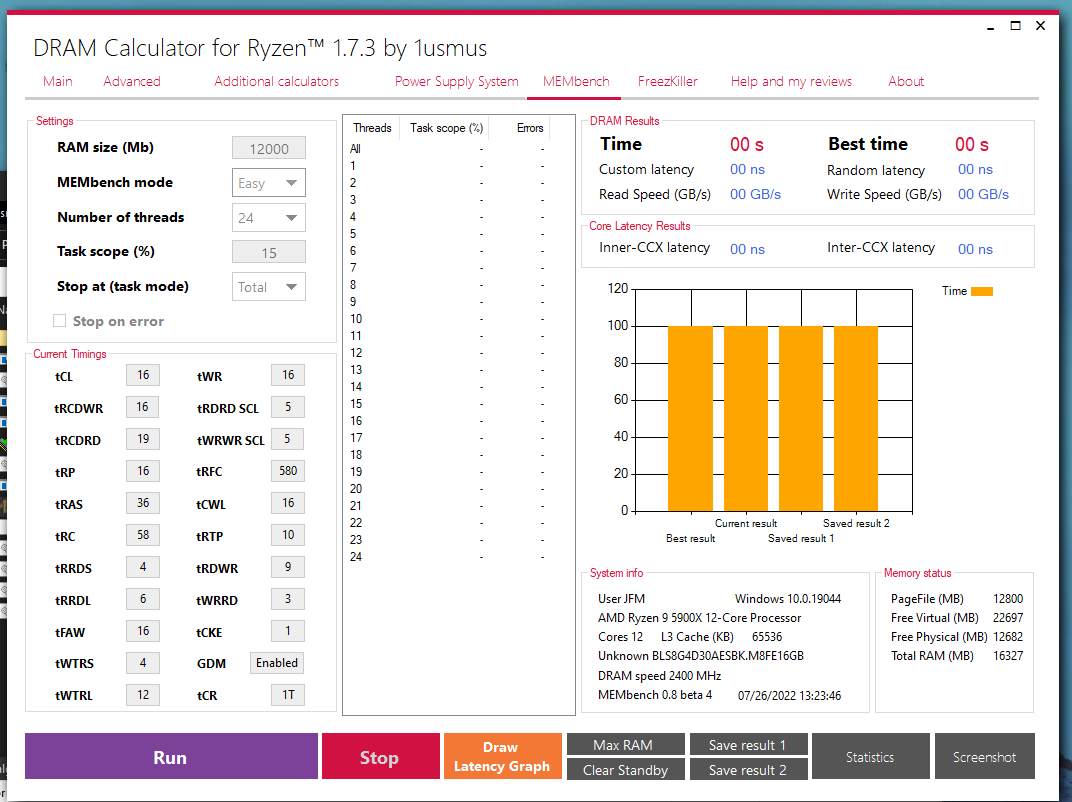Screen dimensions: 1072x802
Task: Click the tFAW value field
Action: 143,630
